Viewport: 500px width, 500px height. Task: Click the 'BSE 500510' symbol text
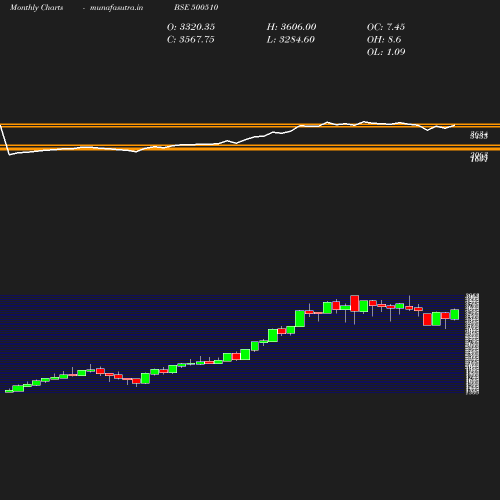point(196,7)
